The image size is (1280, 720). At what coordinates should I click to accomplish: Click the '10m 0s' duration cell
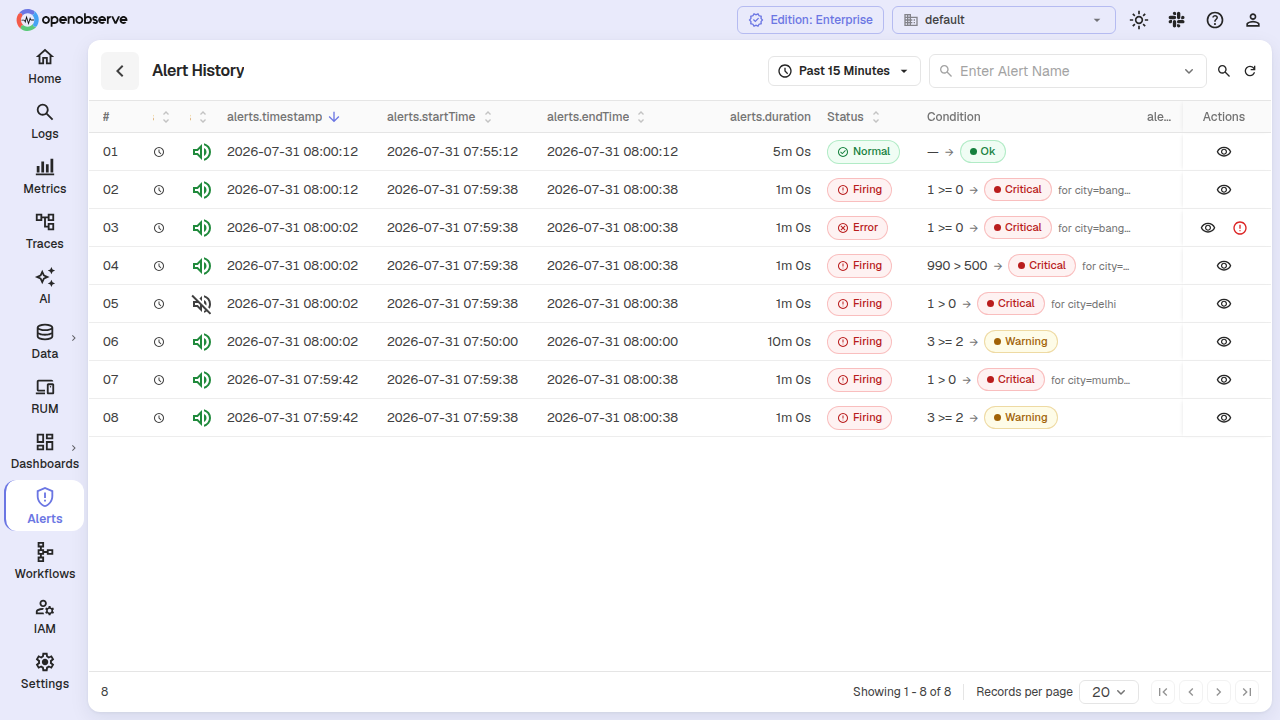coord(789,342)
